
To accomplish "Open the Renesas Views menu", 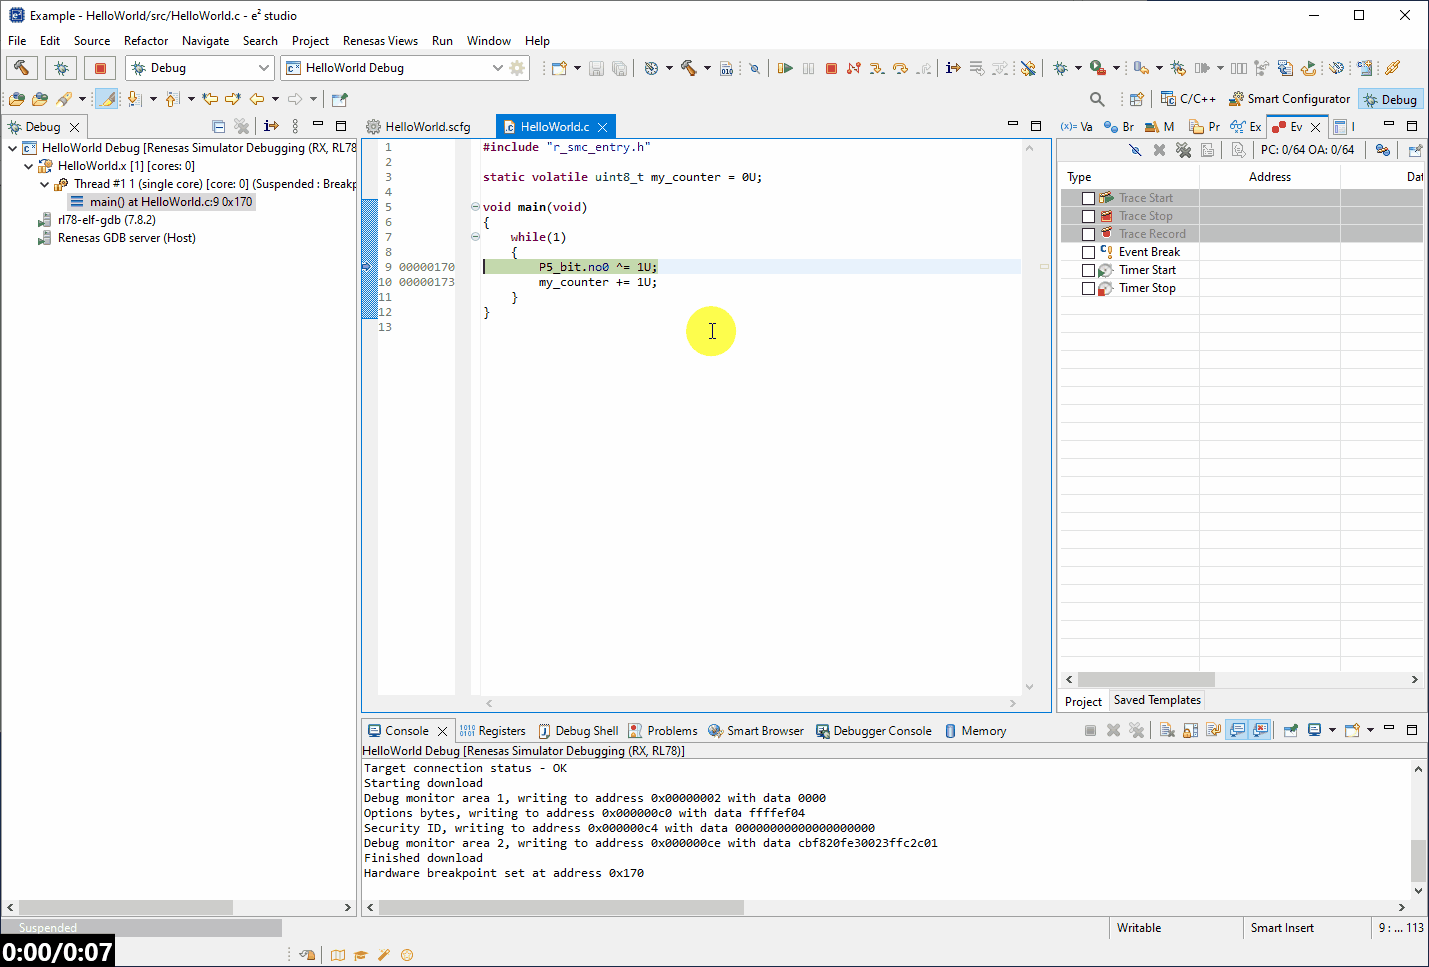I will 380,41.
